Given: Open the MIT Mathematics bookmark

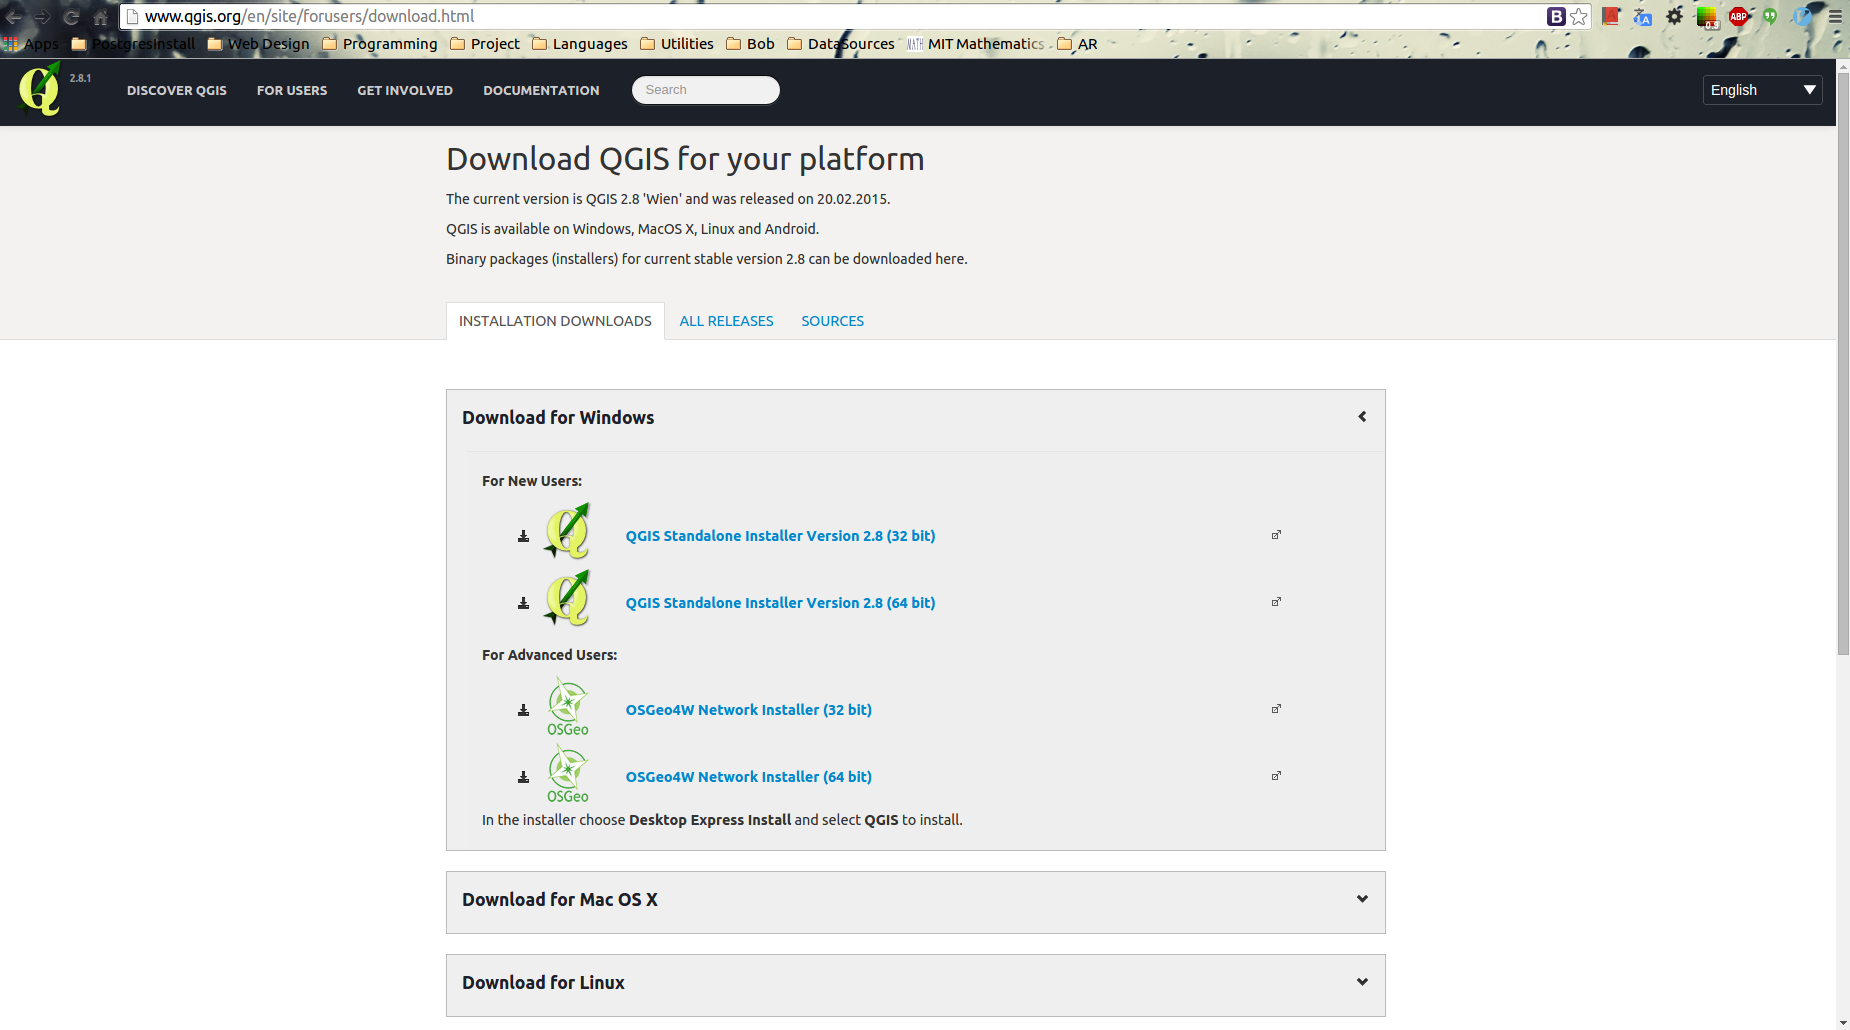Looking at the screenshot, I should 976,44.
